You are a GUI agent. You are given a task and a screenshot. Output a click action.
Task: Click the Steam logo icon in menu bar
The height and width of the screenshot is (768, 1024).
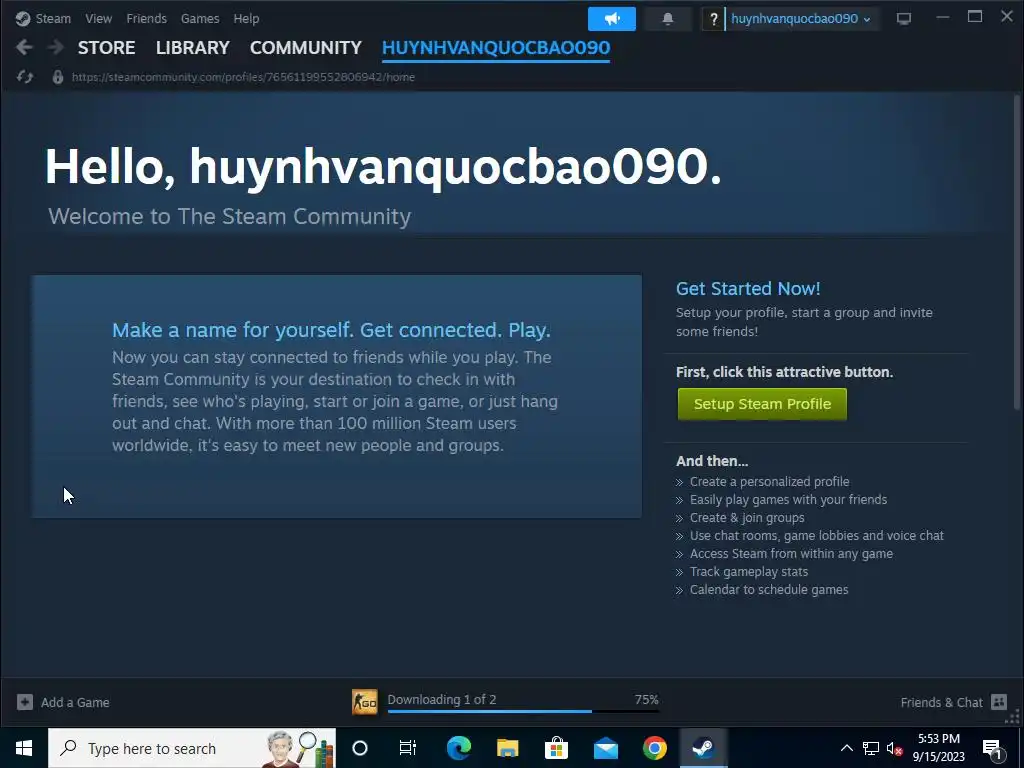coord(23,18)
